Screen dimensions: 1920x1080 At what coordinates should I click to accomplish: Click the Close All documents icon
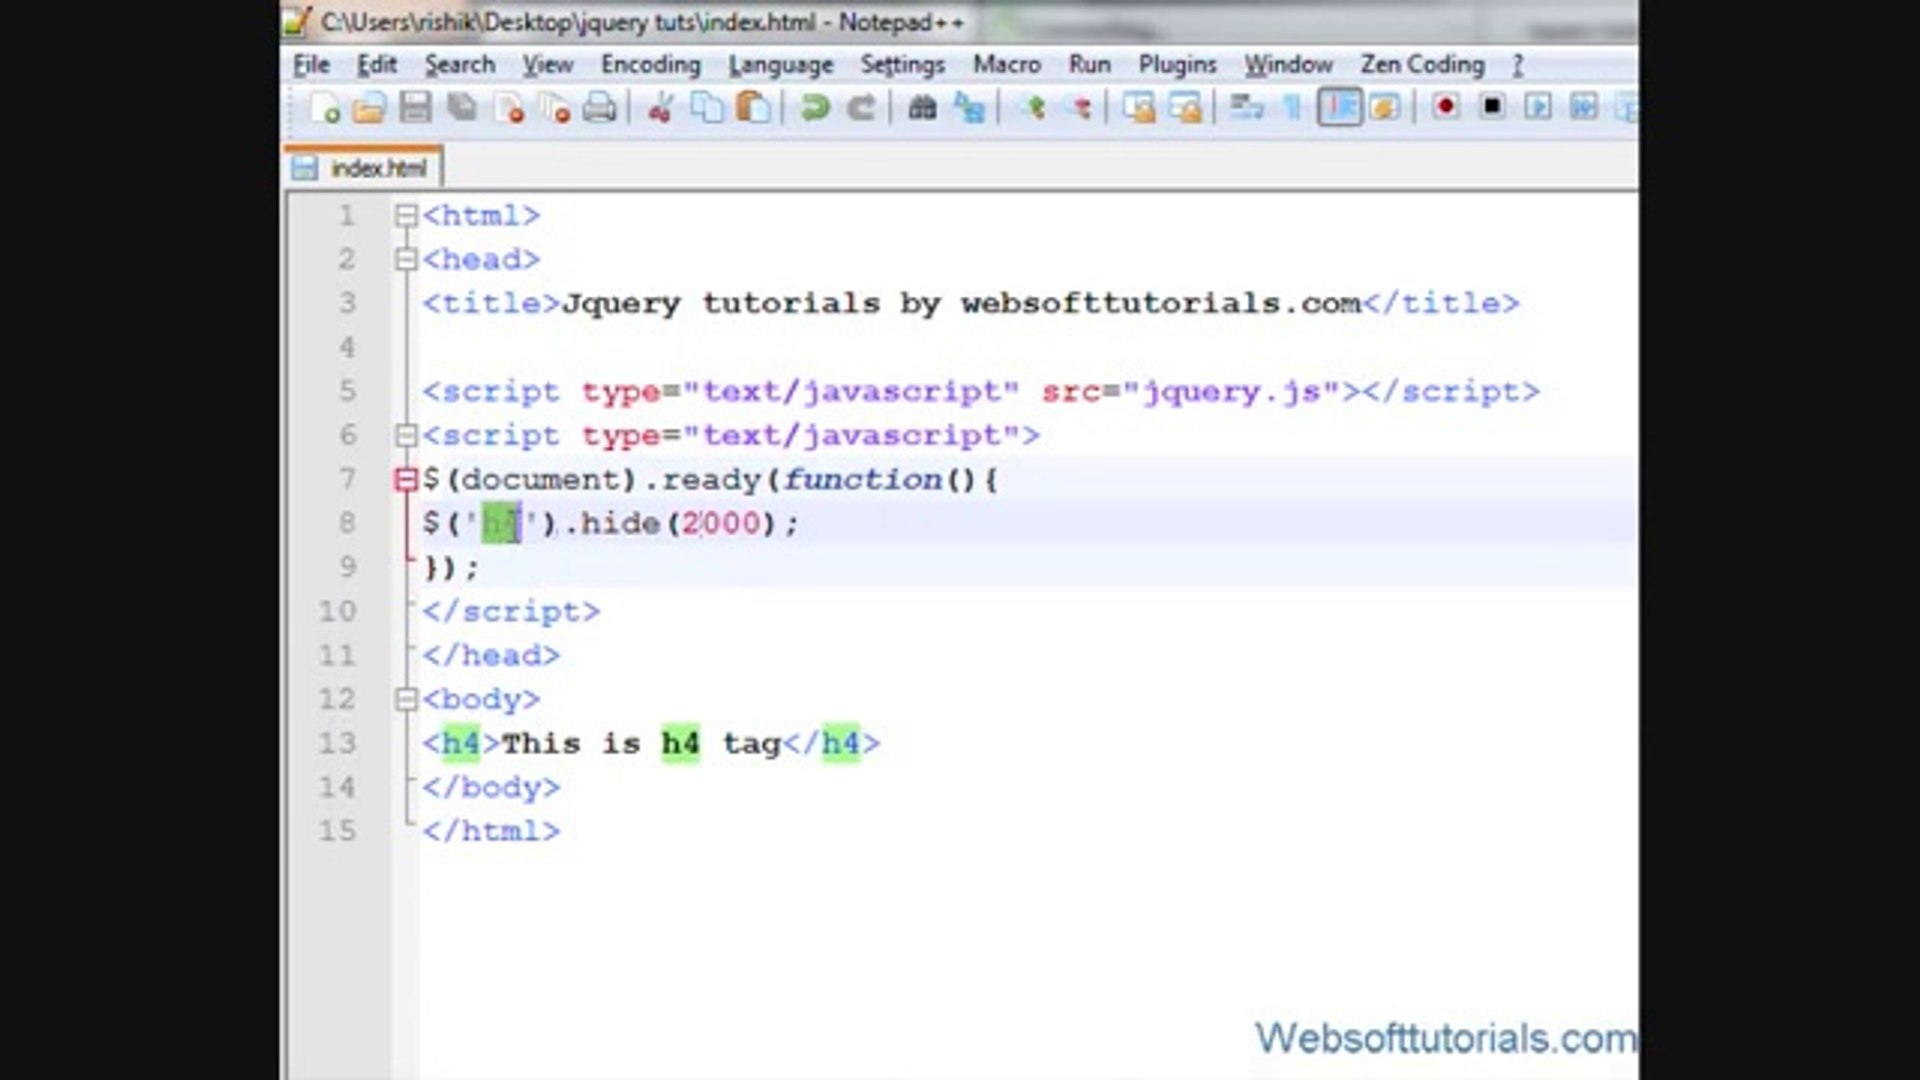coord(555,108)
